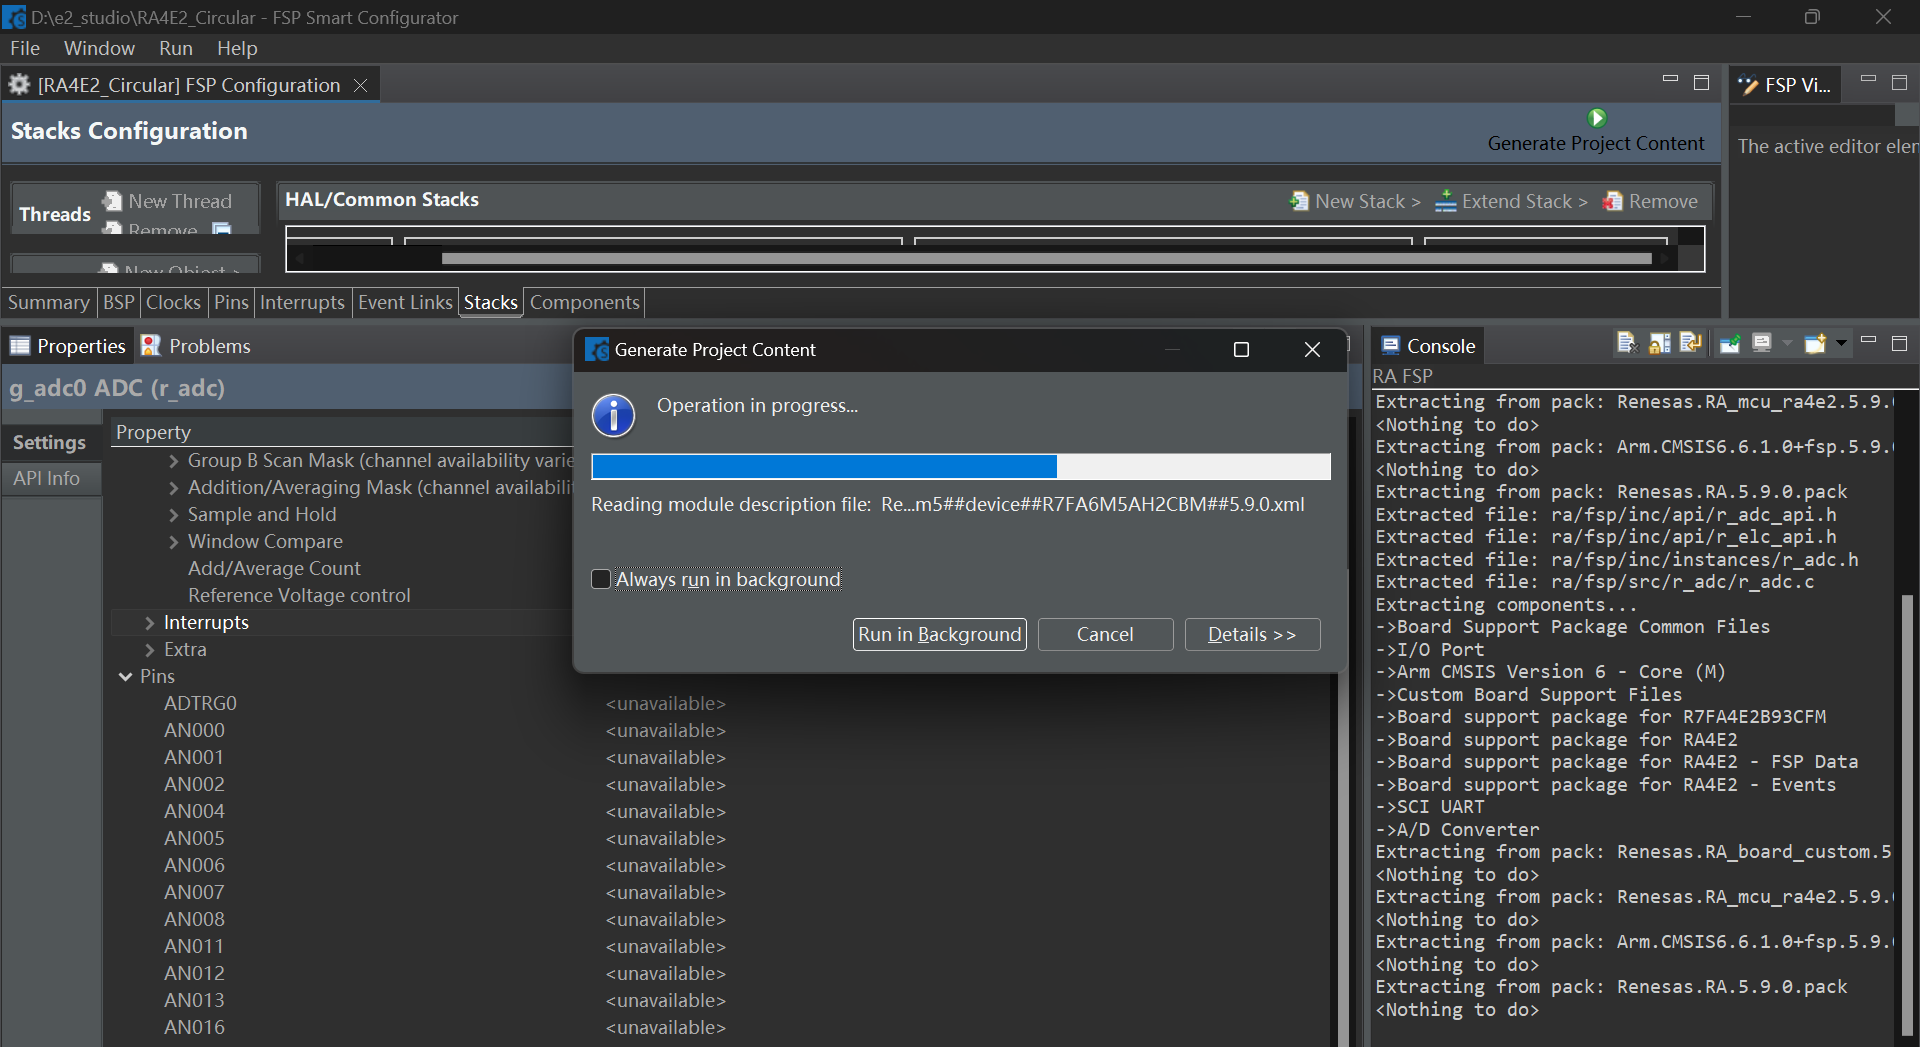This screenshot has width=1920, height=1047.
Task: Expand Addition/Averaging Mask property
Action: tap(173, 488)
